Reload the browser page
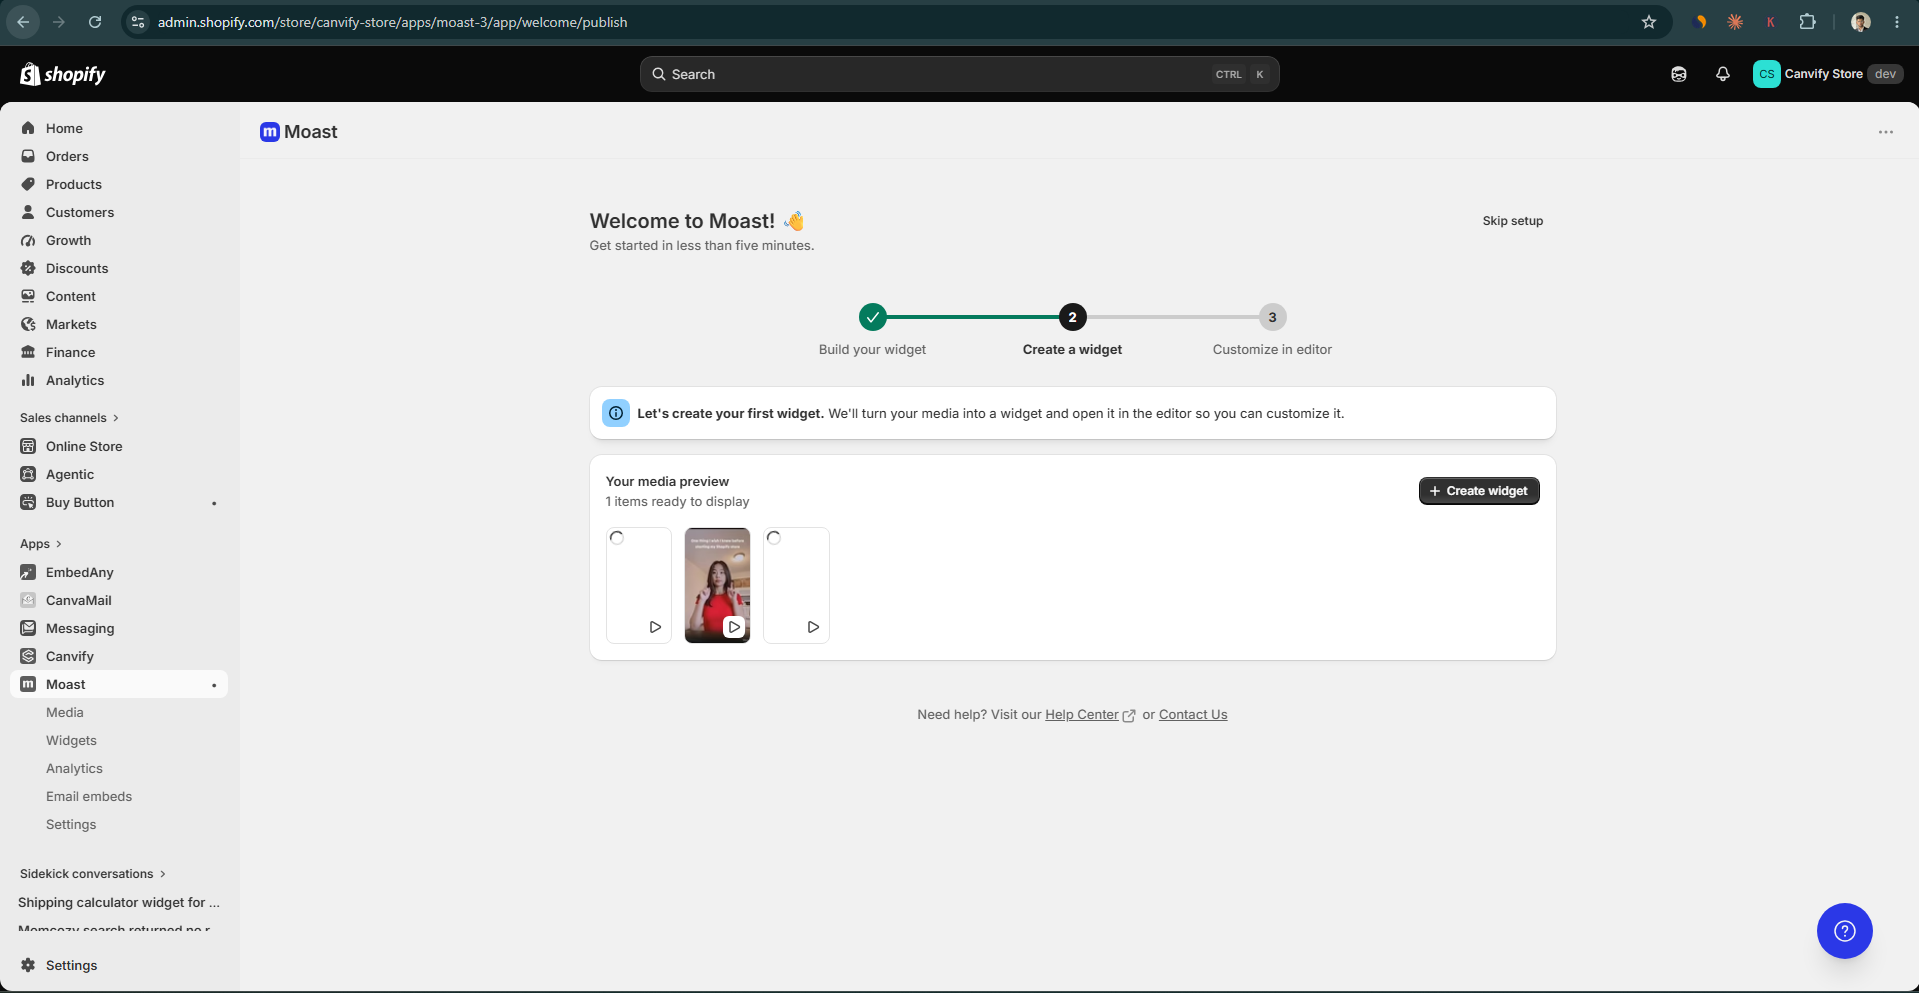This screenshot has height=993, width=1919. 95,22
